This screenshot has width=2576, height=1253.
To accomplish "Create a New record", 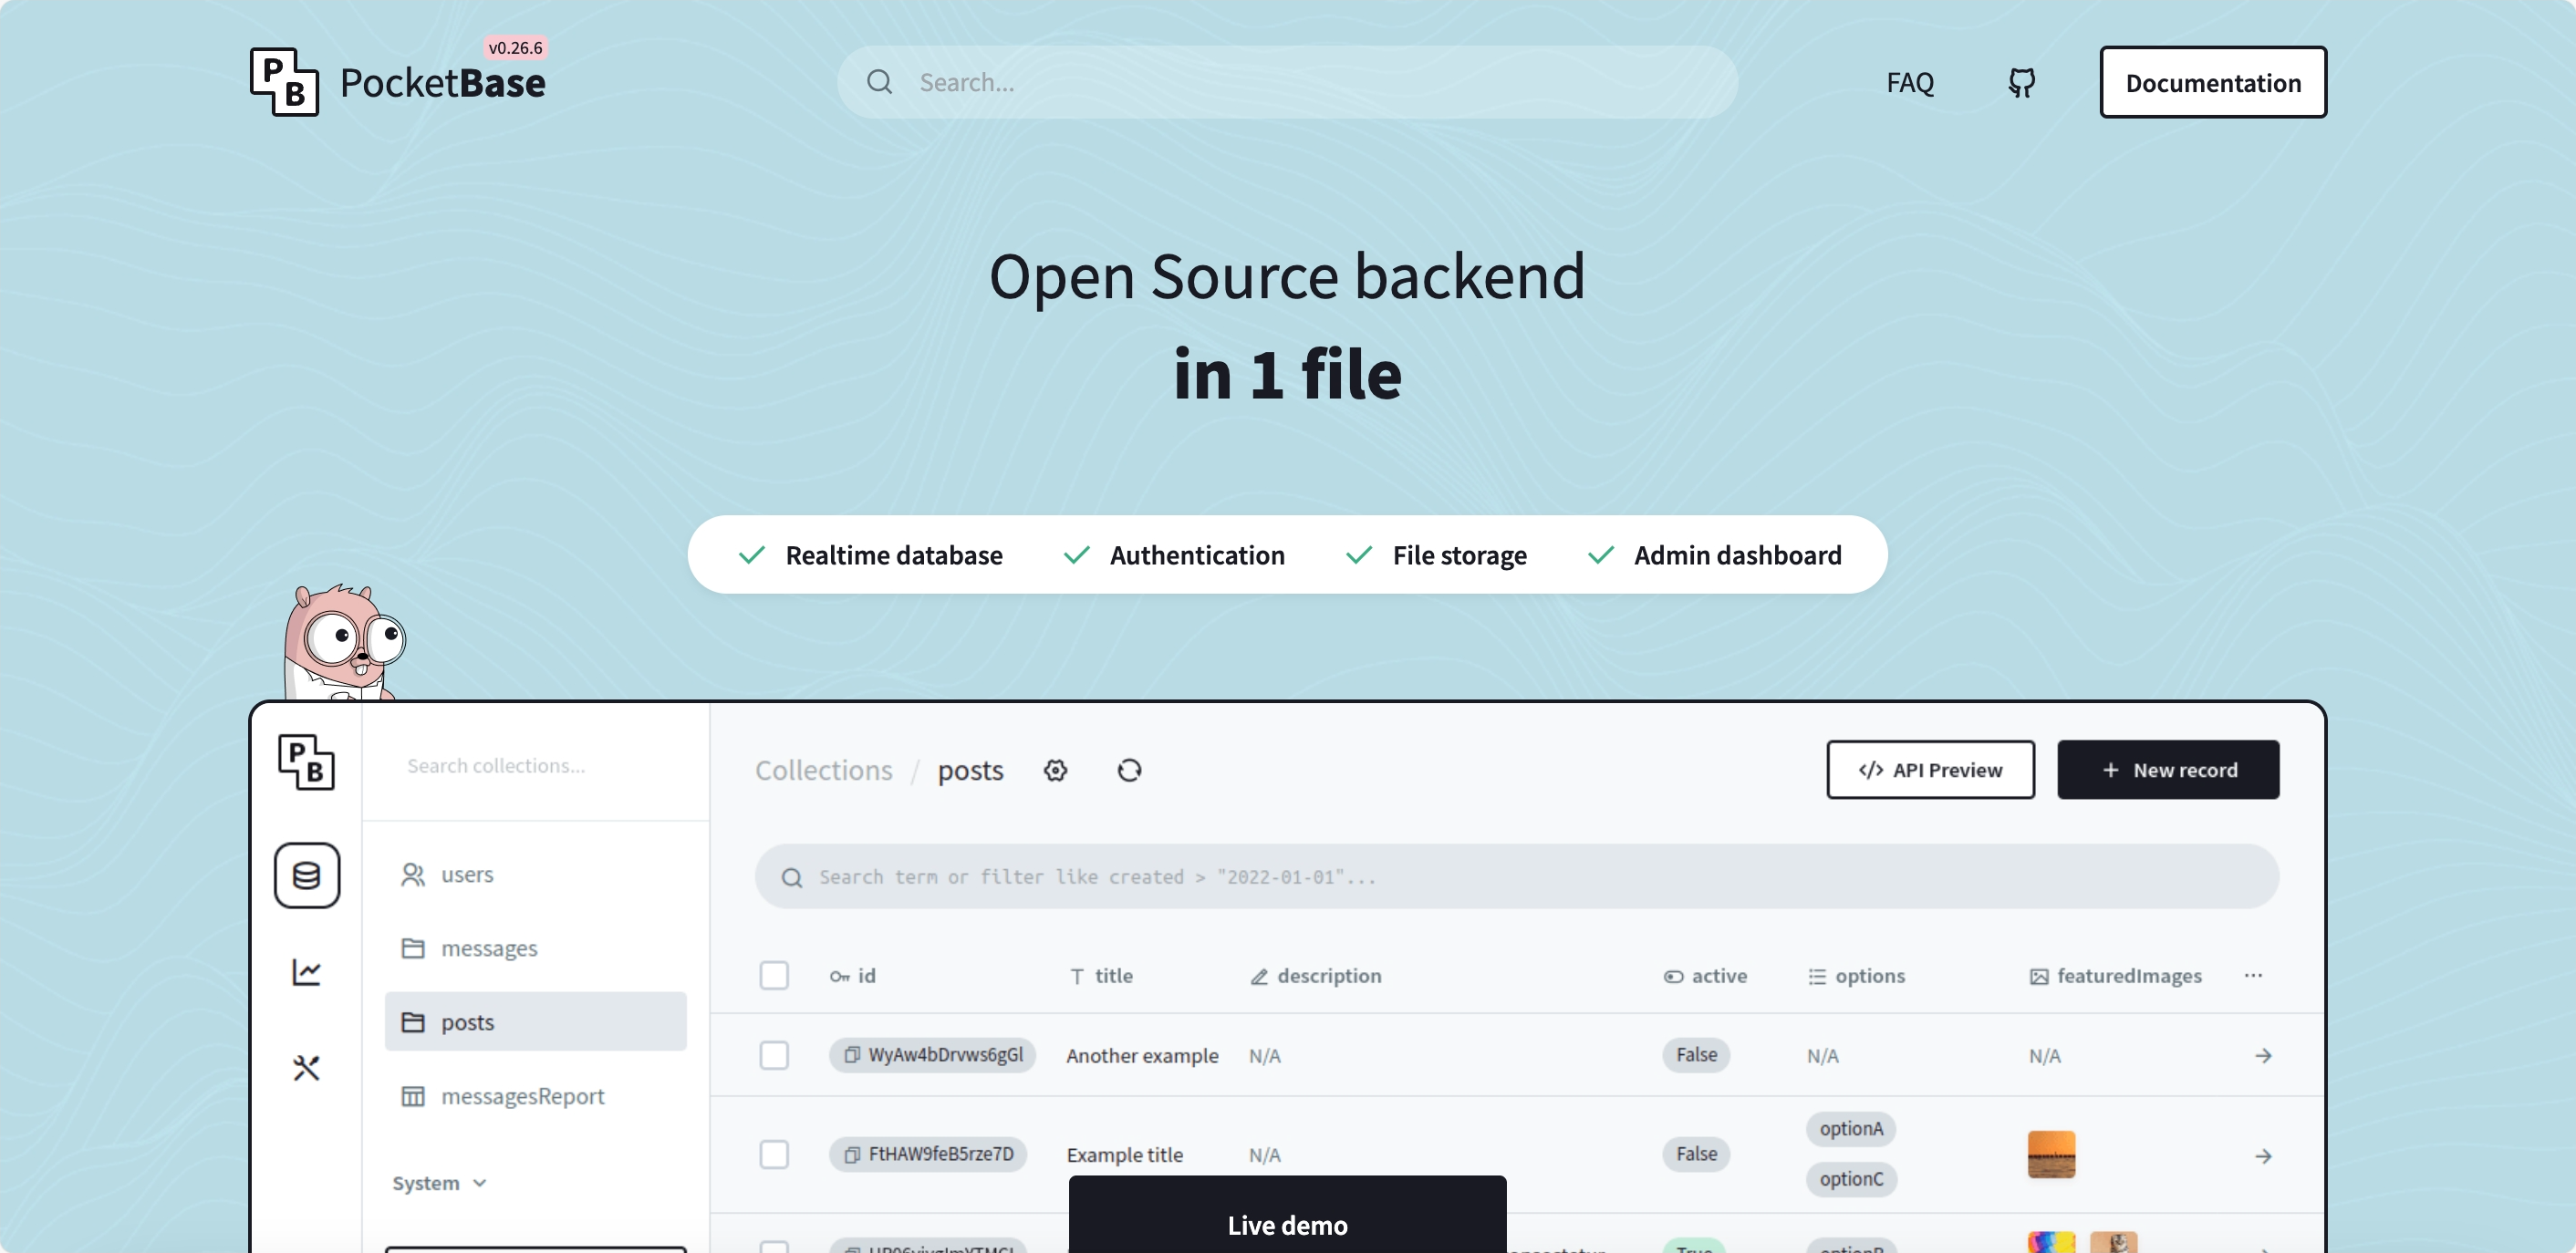I will pos(2168,770).
